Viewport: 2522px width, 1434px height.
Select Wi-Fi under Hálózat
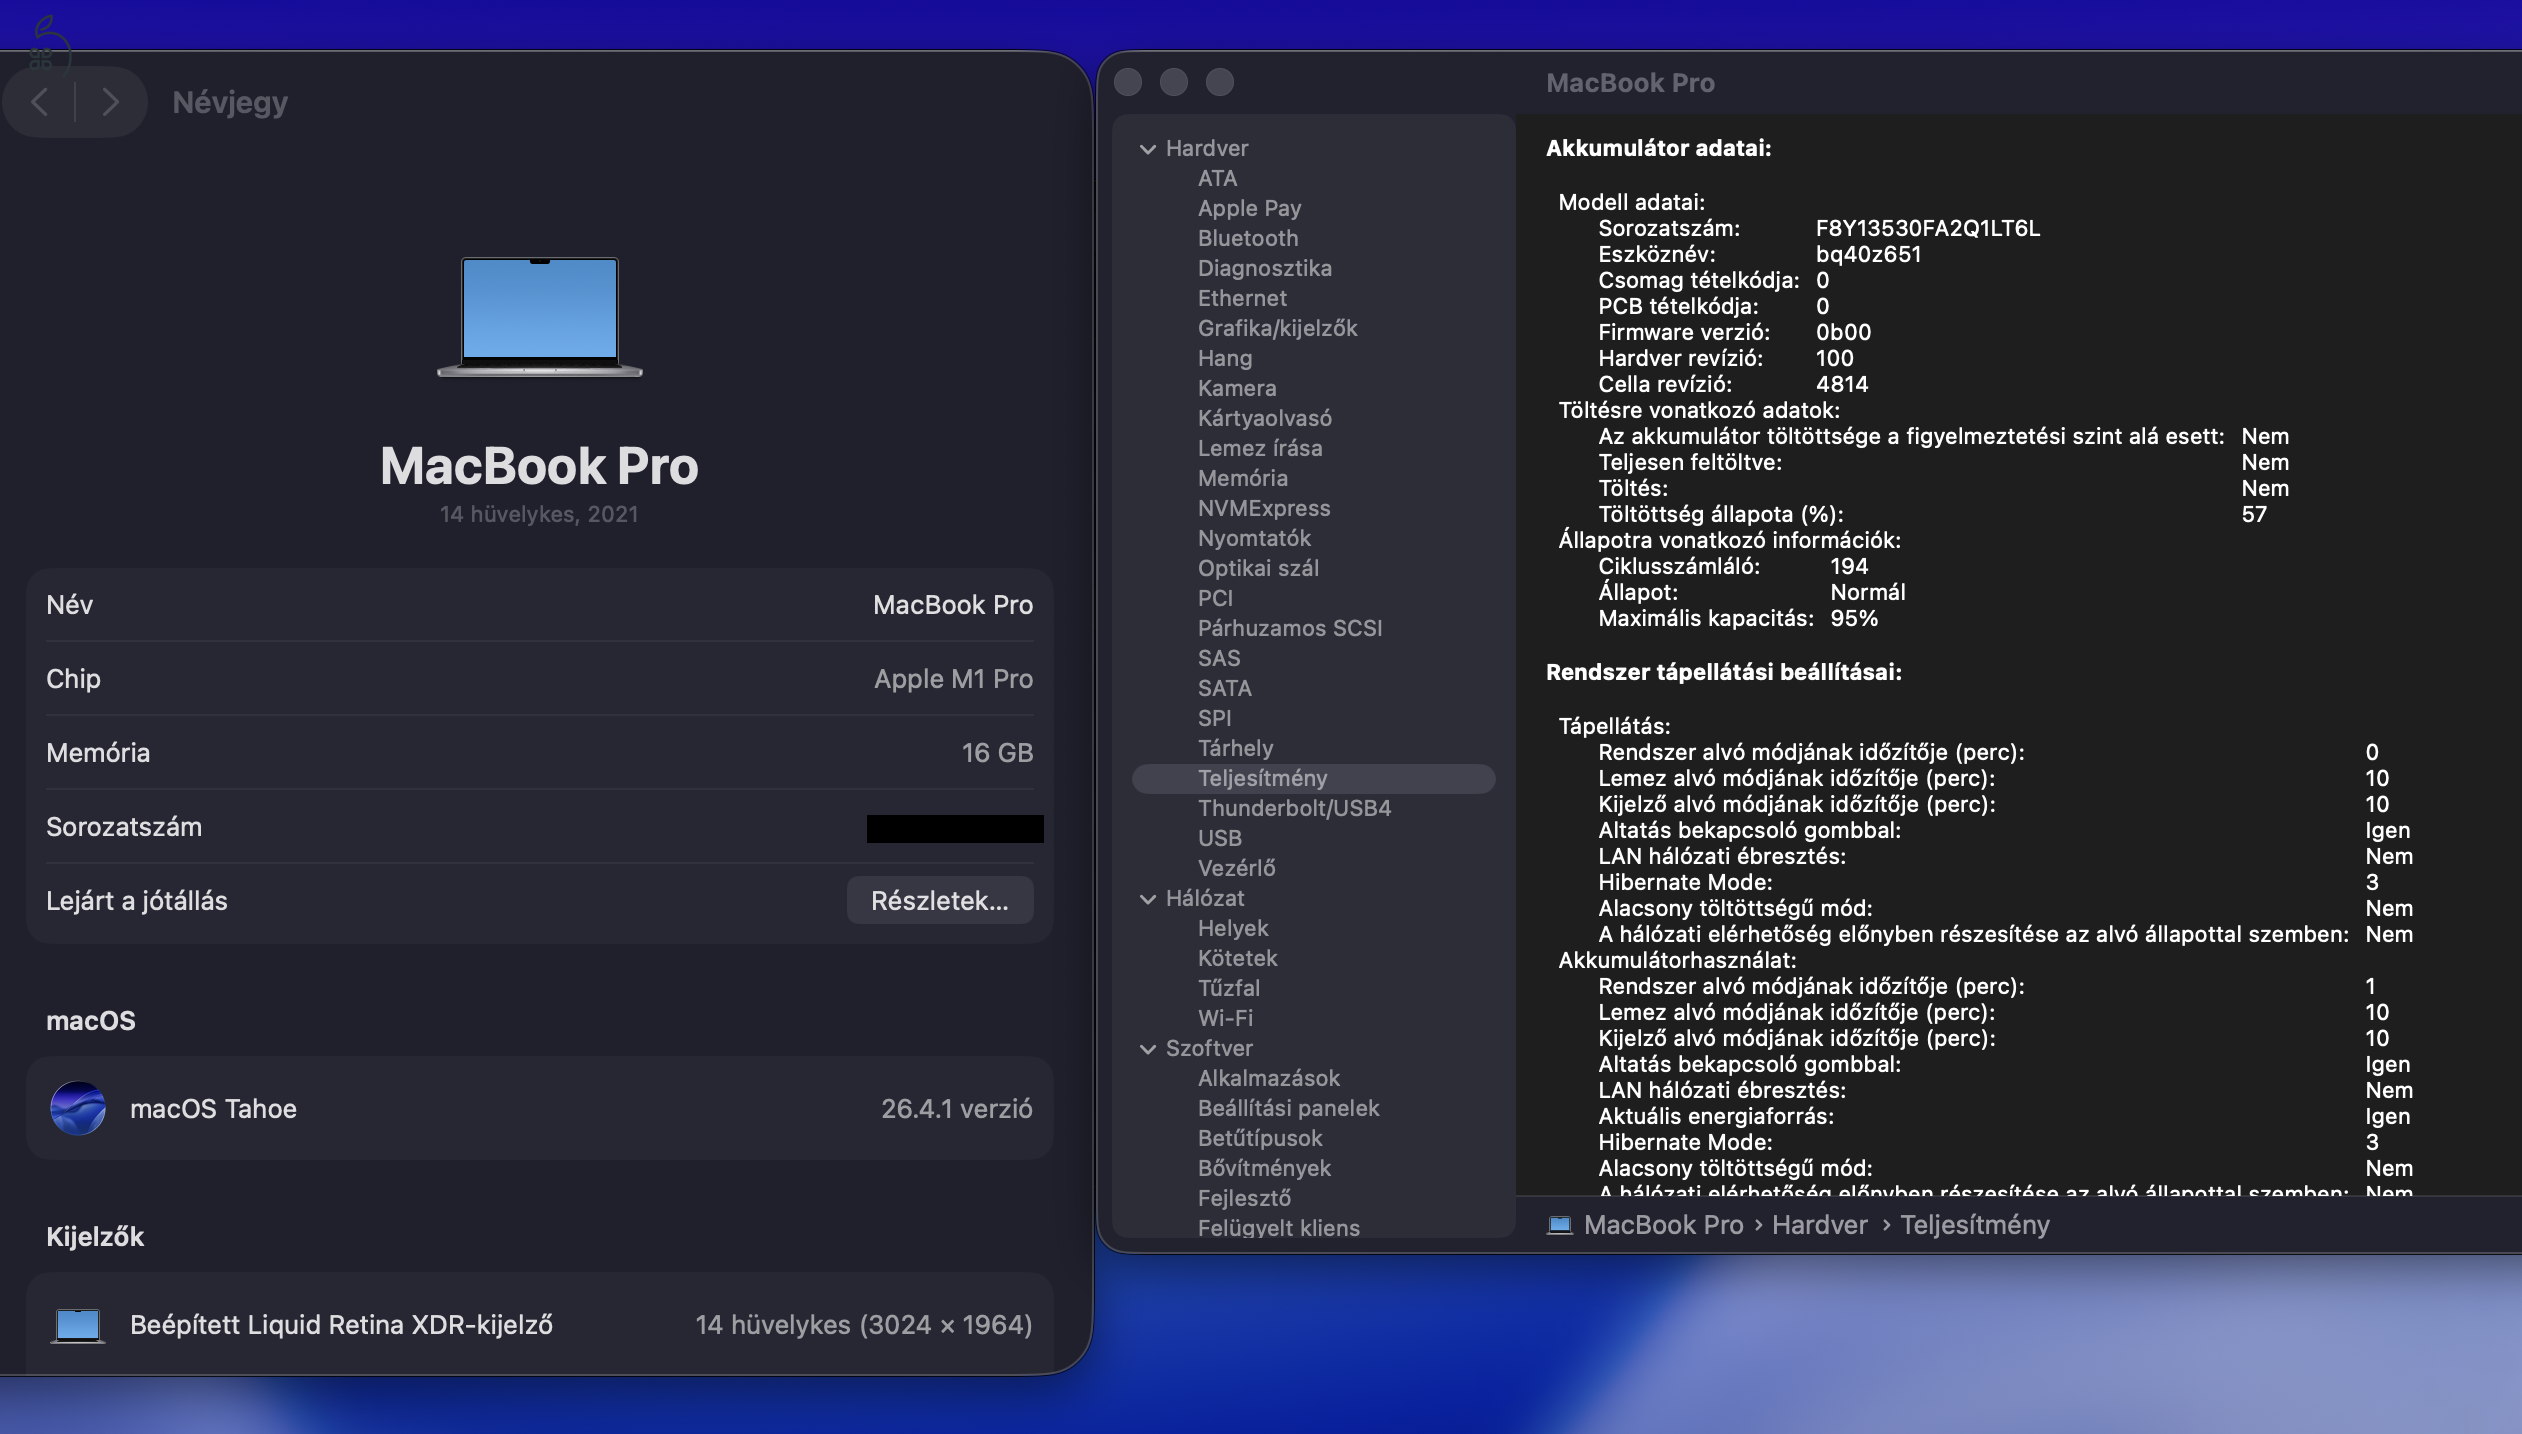(1225, 1018)
